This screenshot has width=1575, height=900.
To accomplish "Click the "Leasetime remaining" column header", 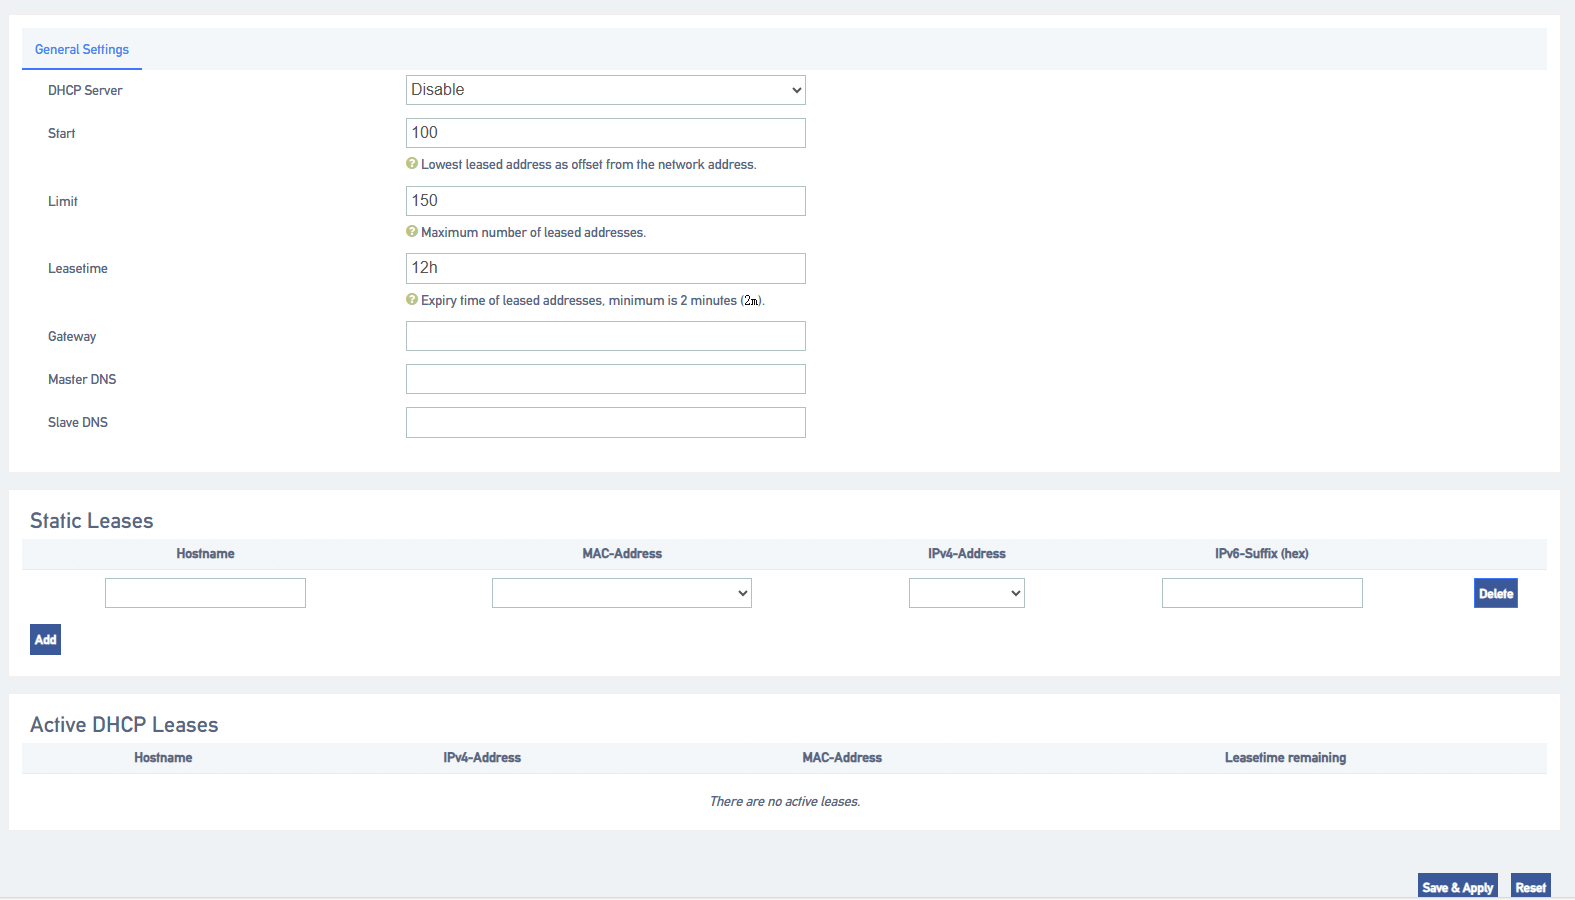I will (1286, 758).
